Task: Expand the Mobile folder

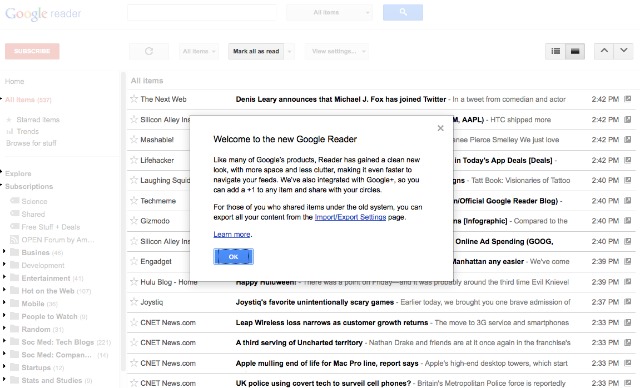Action: coord(4,303)
